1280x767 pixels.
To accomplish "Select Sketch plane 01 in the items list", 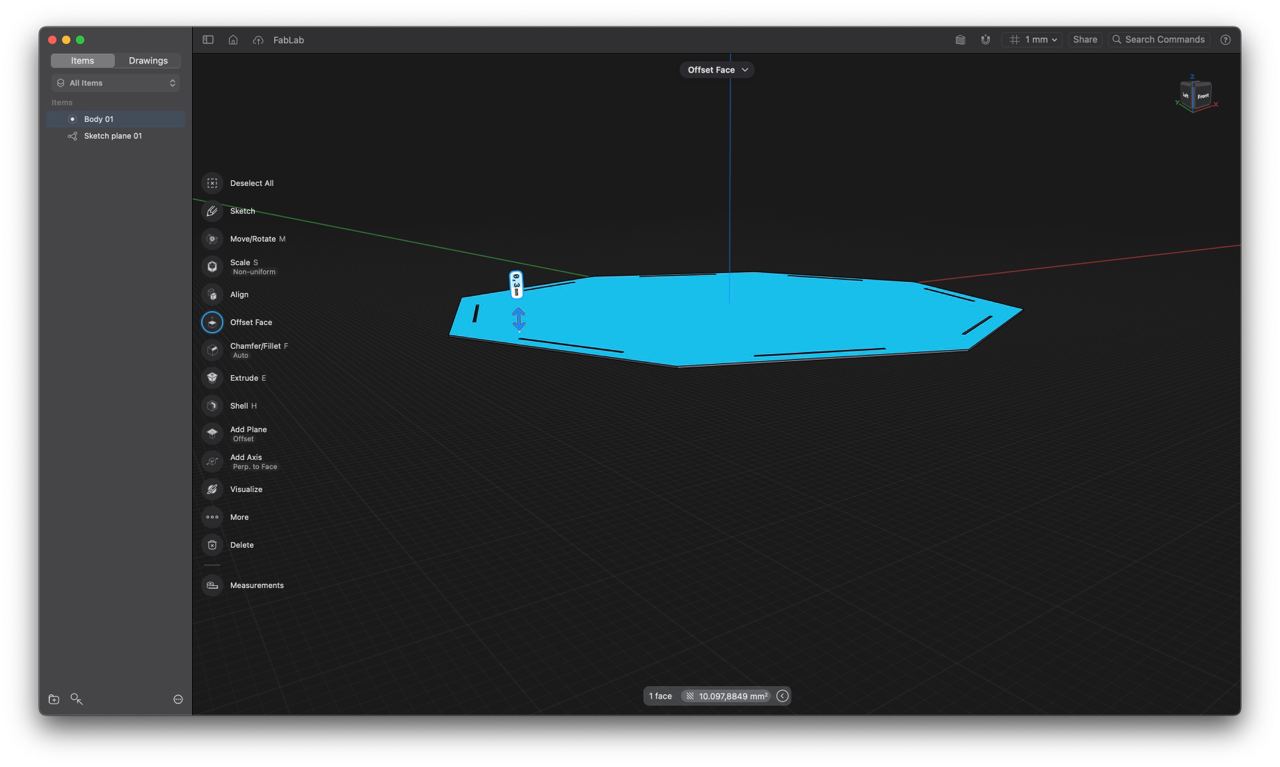I will point(116,136).
